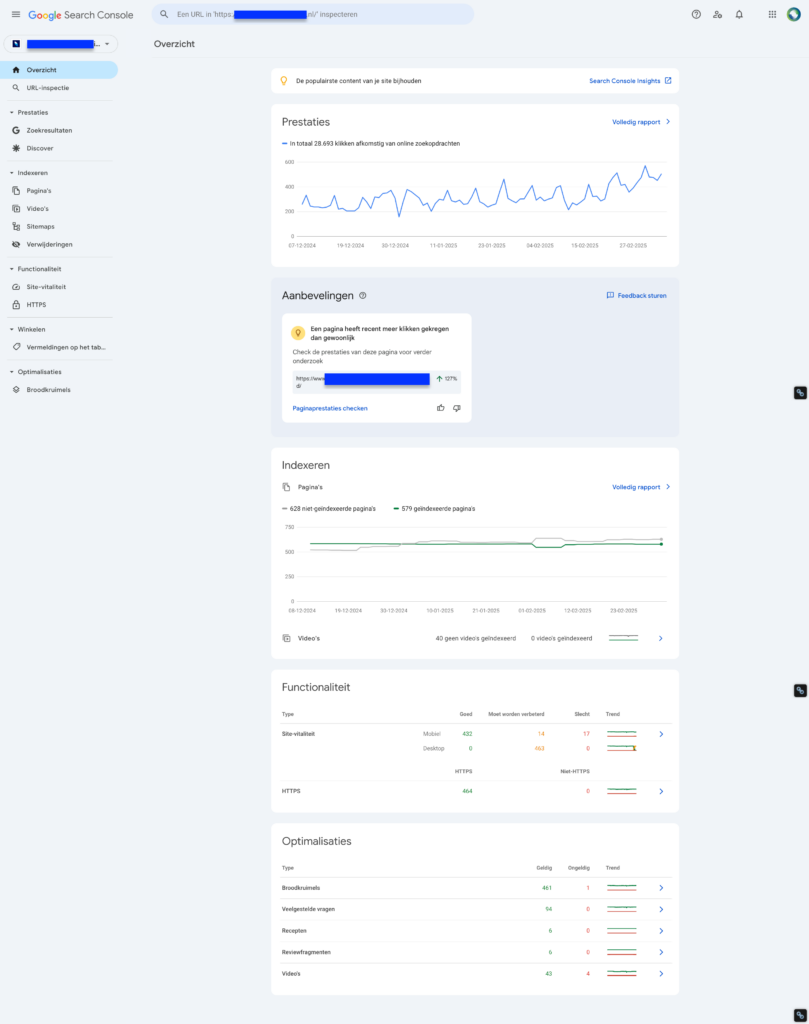809x1024 pixels.
Task: Open the property selector dropdown
Action: click(61, 44)
